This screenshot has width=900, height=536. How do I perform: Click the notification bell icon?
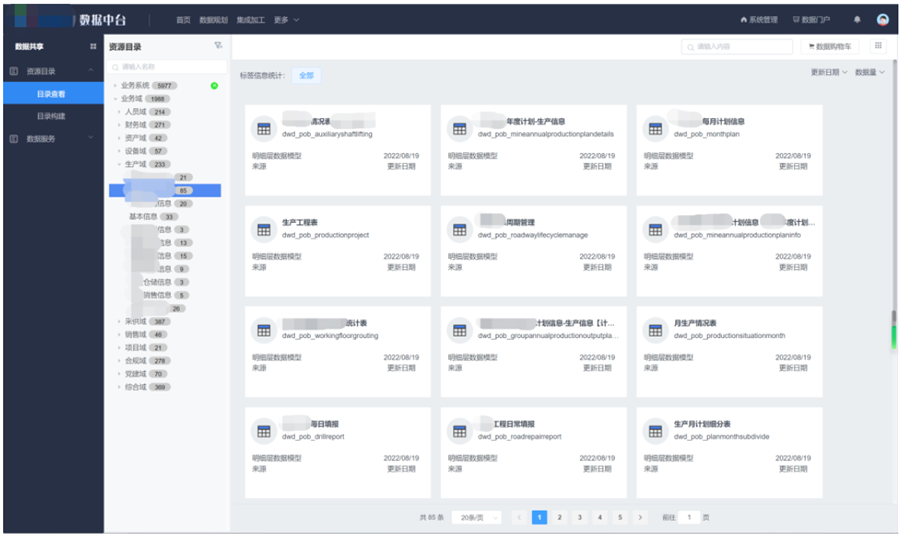tap(857, 19)
